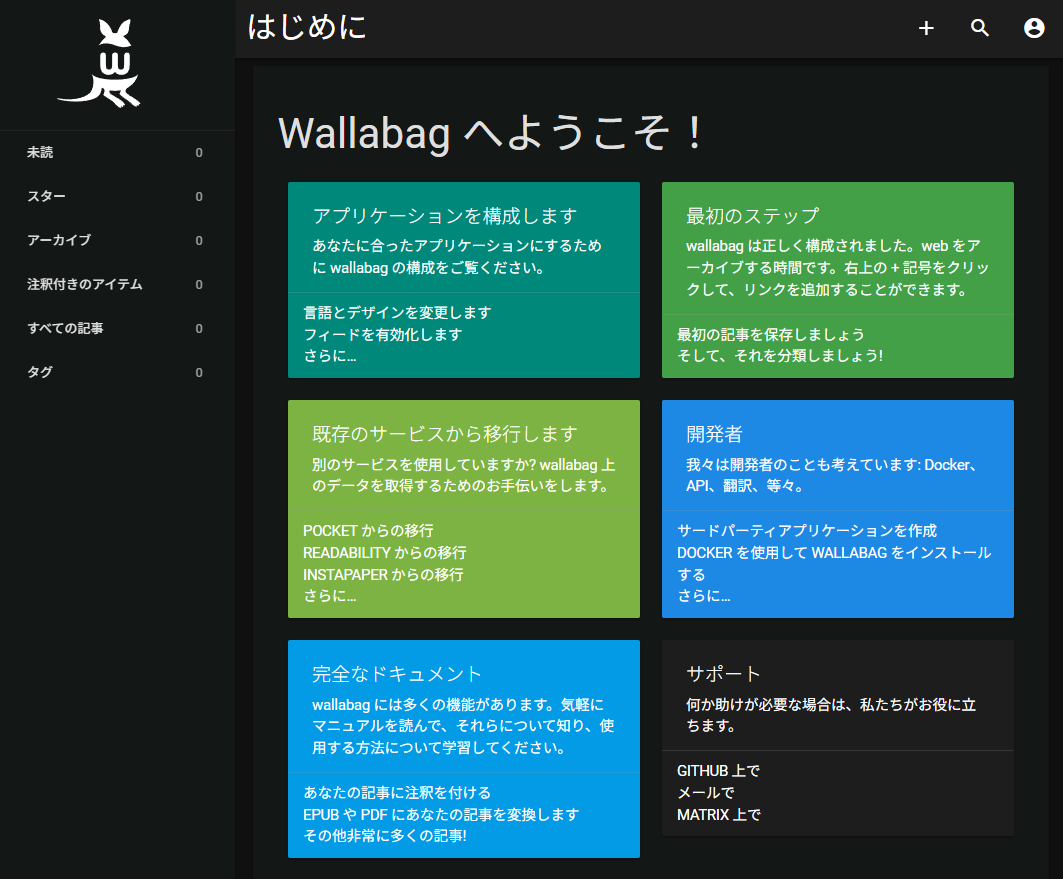The image size is (1063, 879).
Task: Click the 最初のステップ card title
Action: point(753,216)
